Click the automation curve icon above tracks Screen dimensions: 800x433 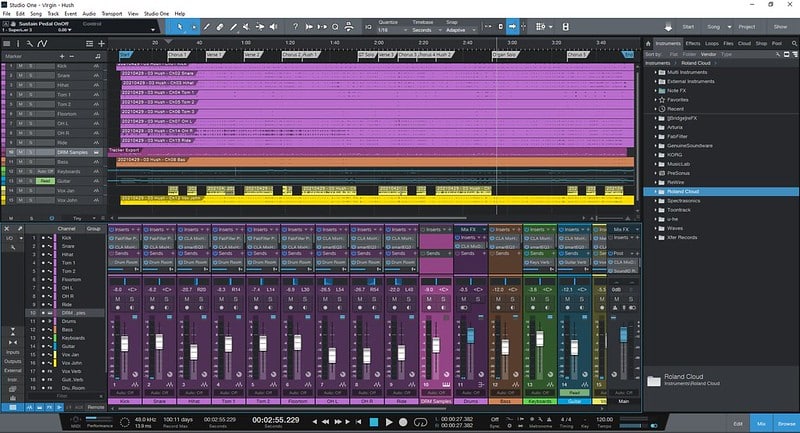point(42,44)
